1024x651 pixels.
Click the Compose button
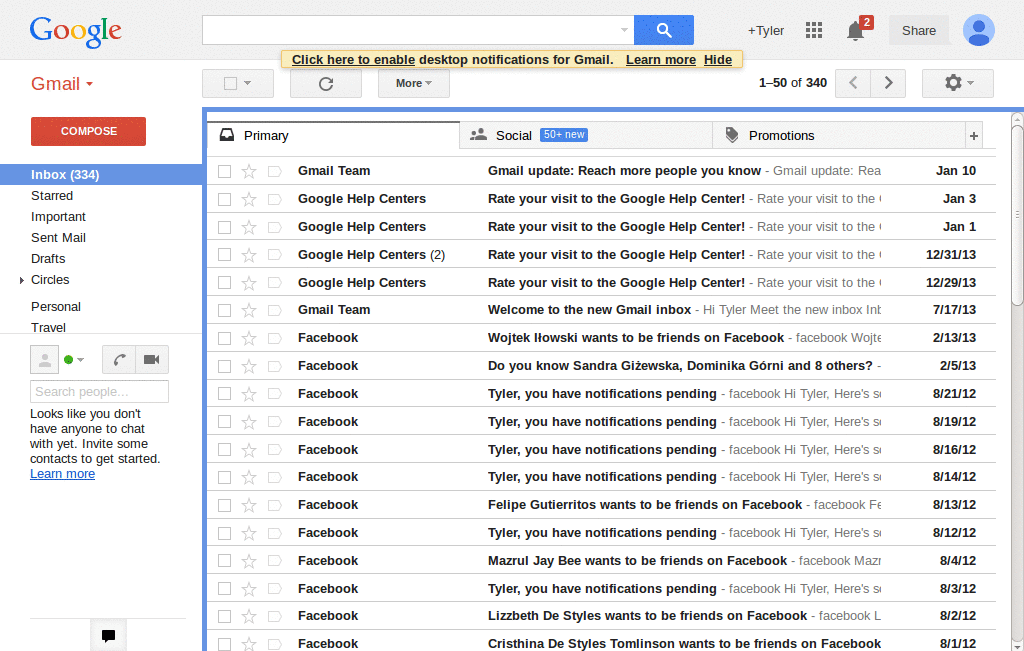[x=88, y=131]
